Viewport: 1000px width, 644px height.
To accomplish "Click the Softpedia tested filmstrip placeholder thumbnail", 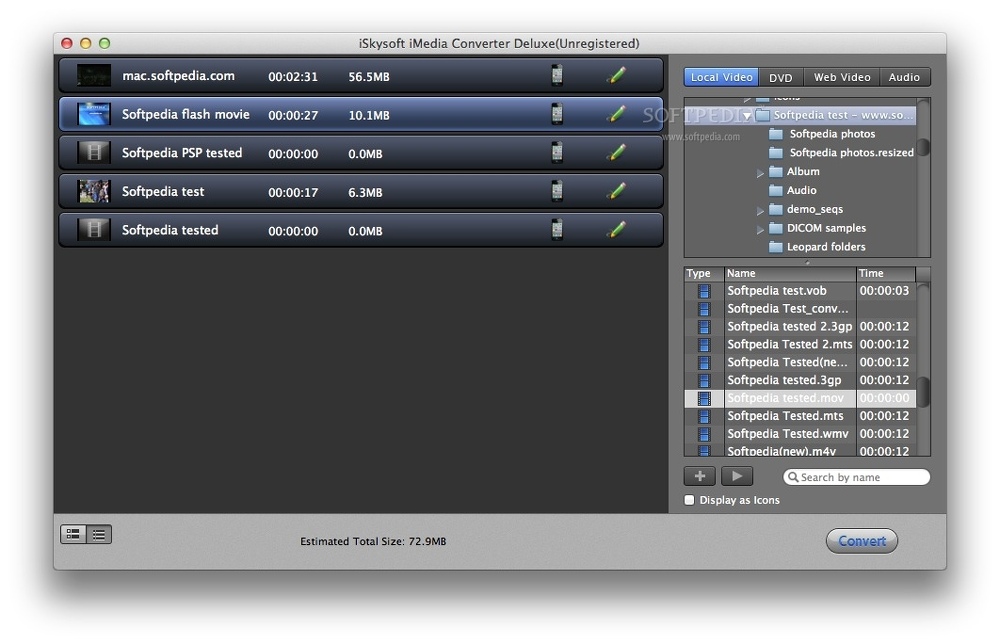I will coord(94,230).
